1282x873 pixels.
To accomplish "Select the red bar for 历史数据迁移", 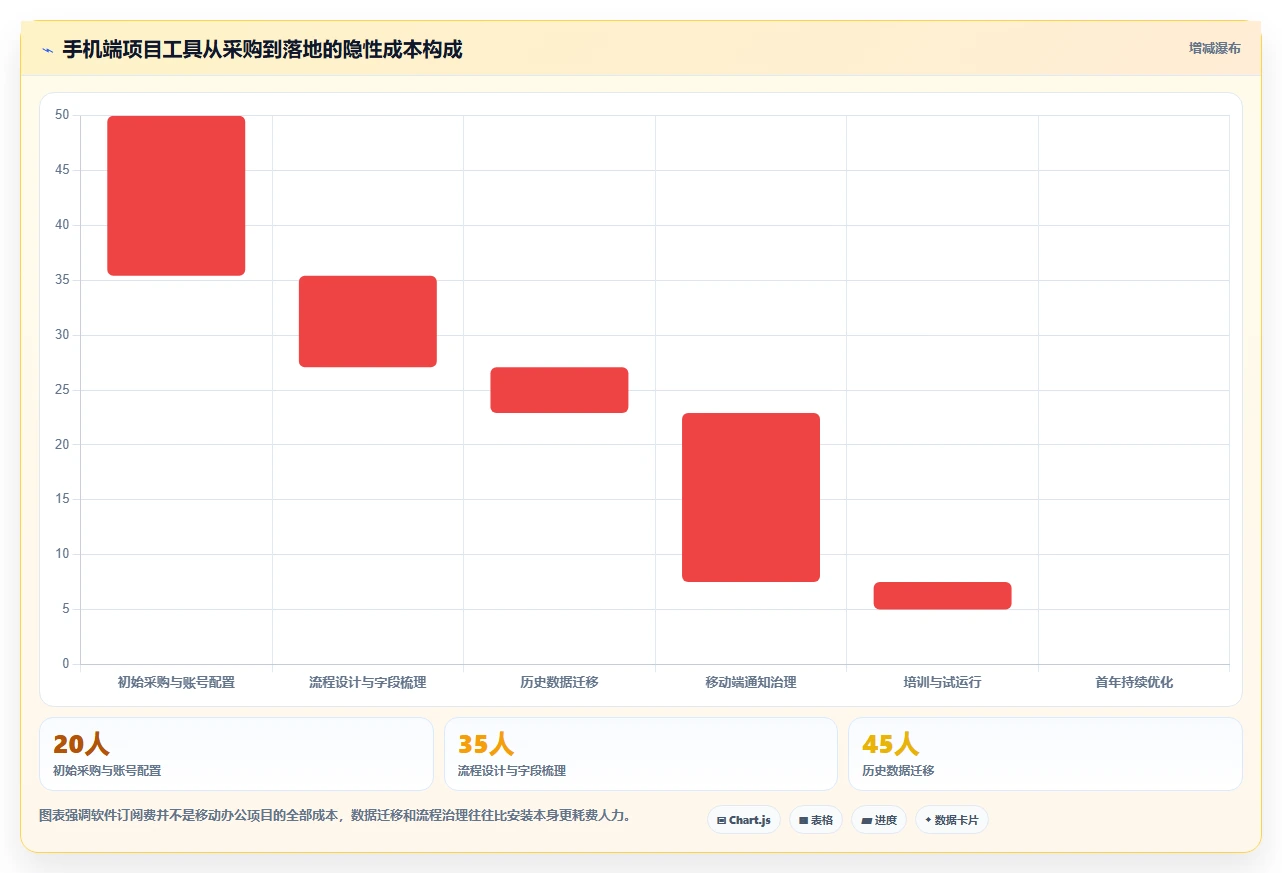I will (x=559, y=390).
